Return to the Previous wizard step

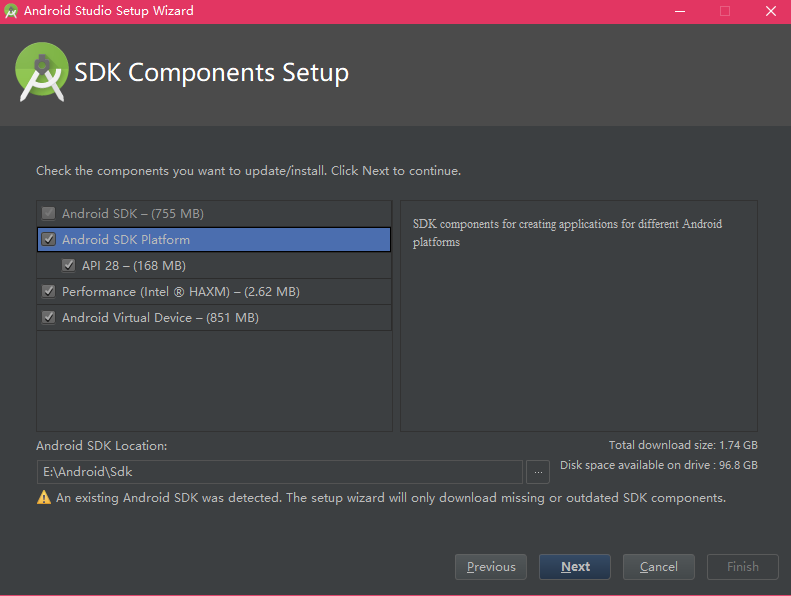point(491,567)
